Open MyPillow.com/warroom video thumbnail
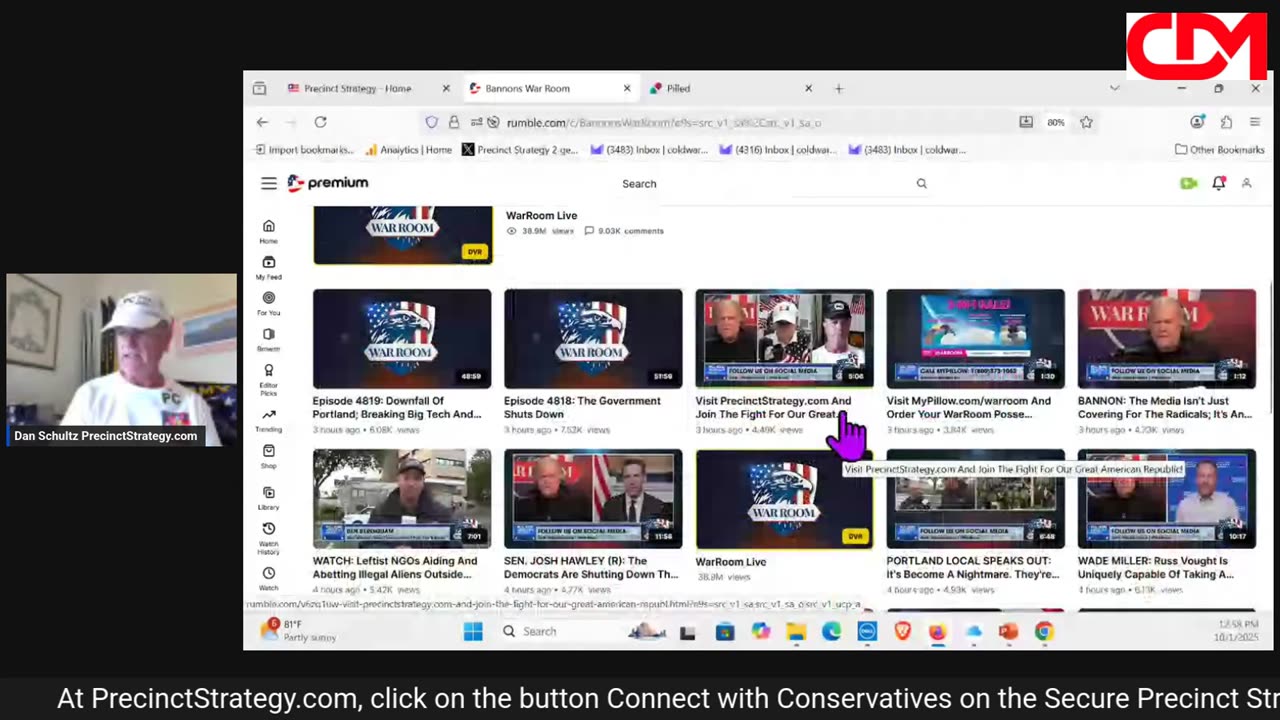This screenshot has height=720, width=1280. pyautogui.click(x=975, y=338)
